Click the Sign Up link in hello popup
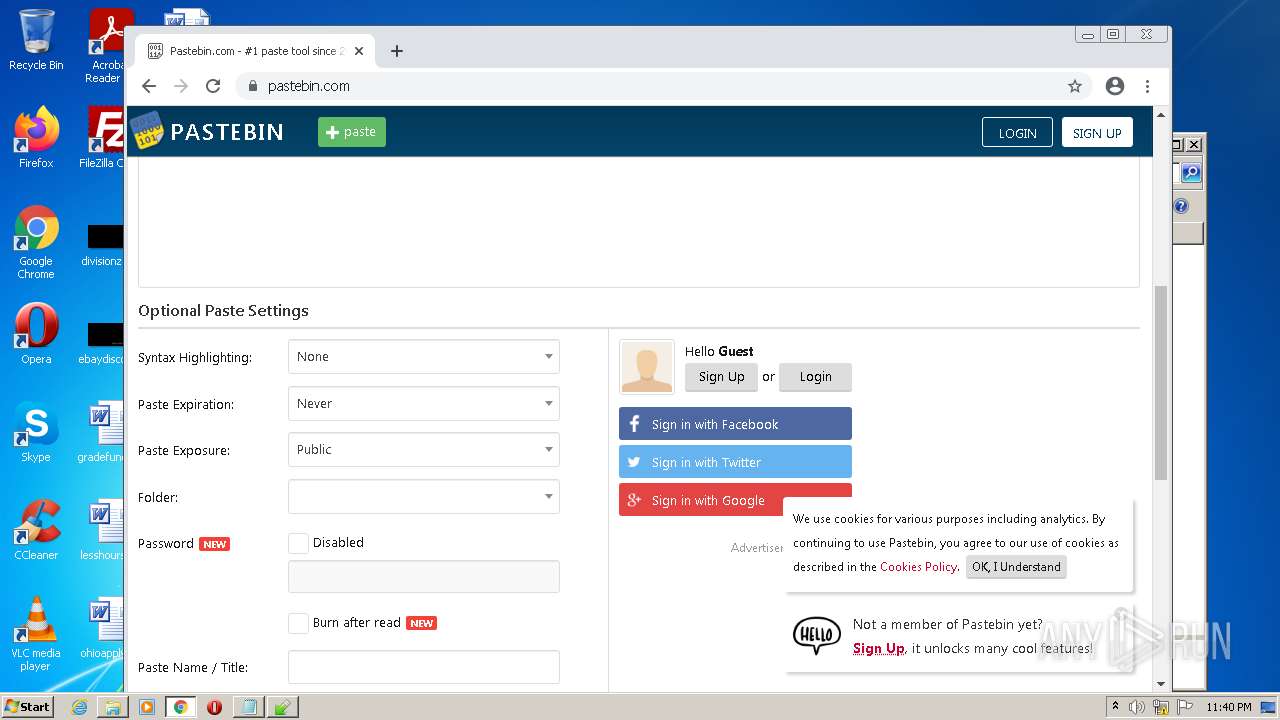This screenshot has width=1280, height=720. pyautogui.click(x=878, y=648)
